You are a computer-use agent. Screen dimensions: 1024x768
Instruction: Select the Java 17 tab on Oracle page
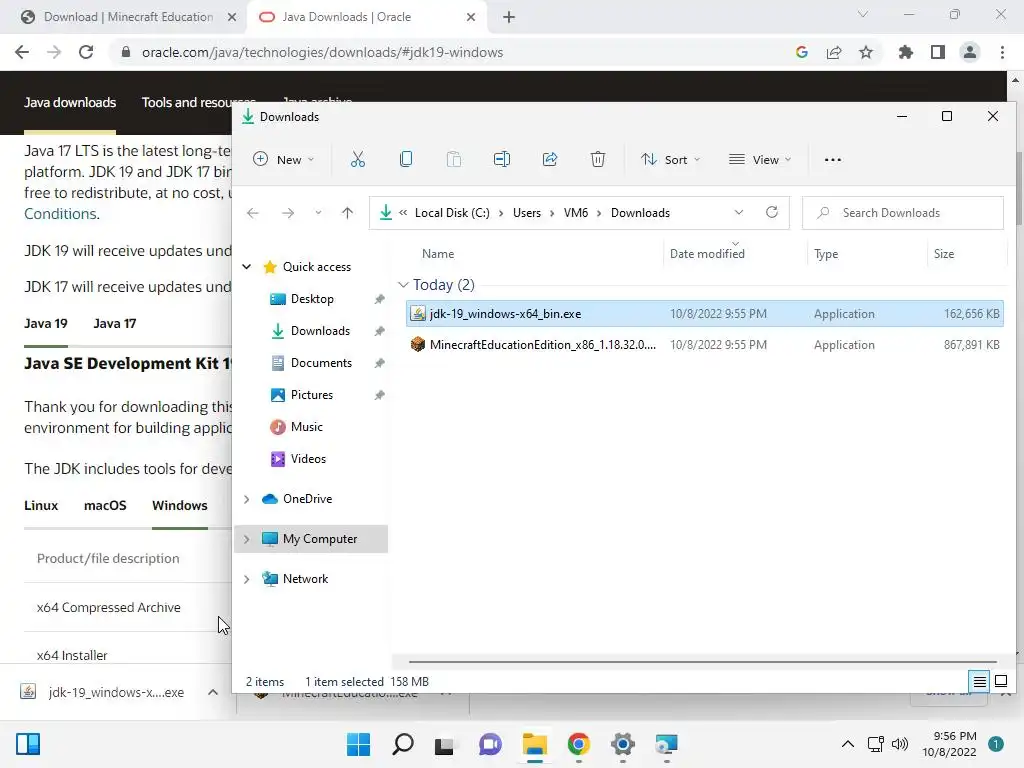pos(114,323)
